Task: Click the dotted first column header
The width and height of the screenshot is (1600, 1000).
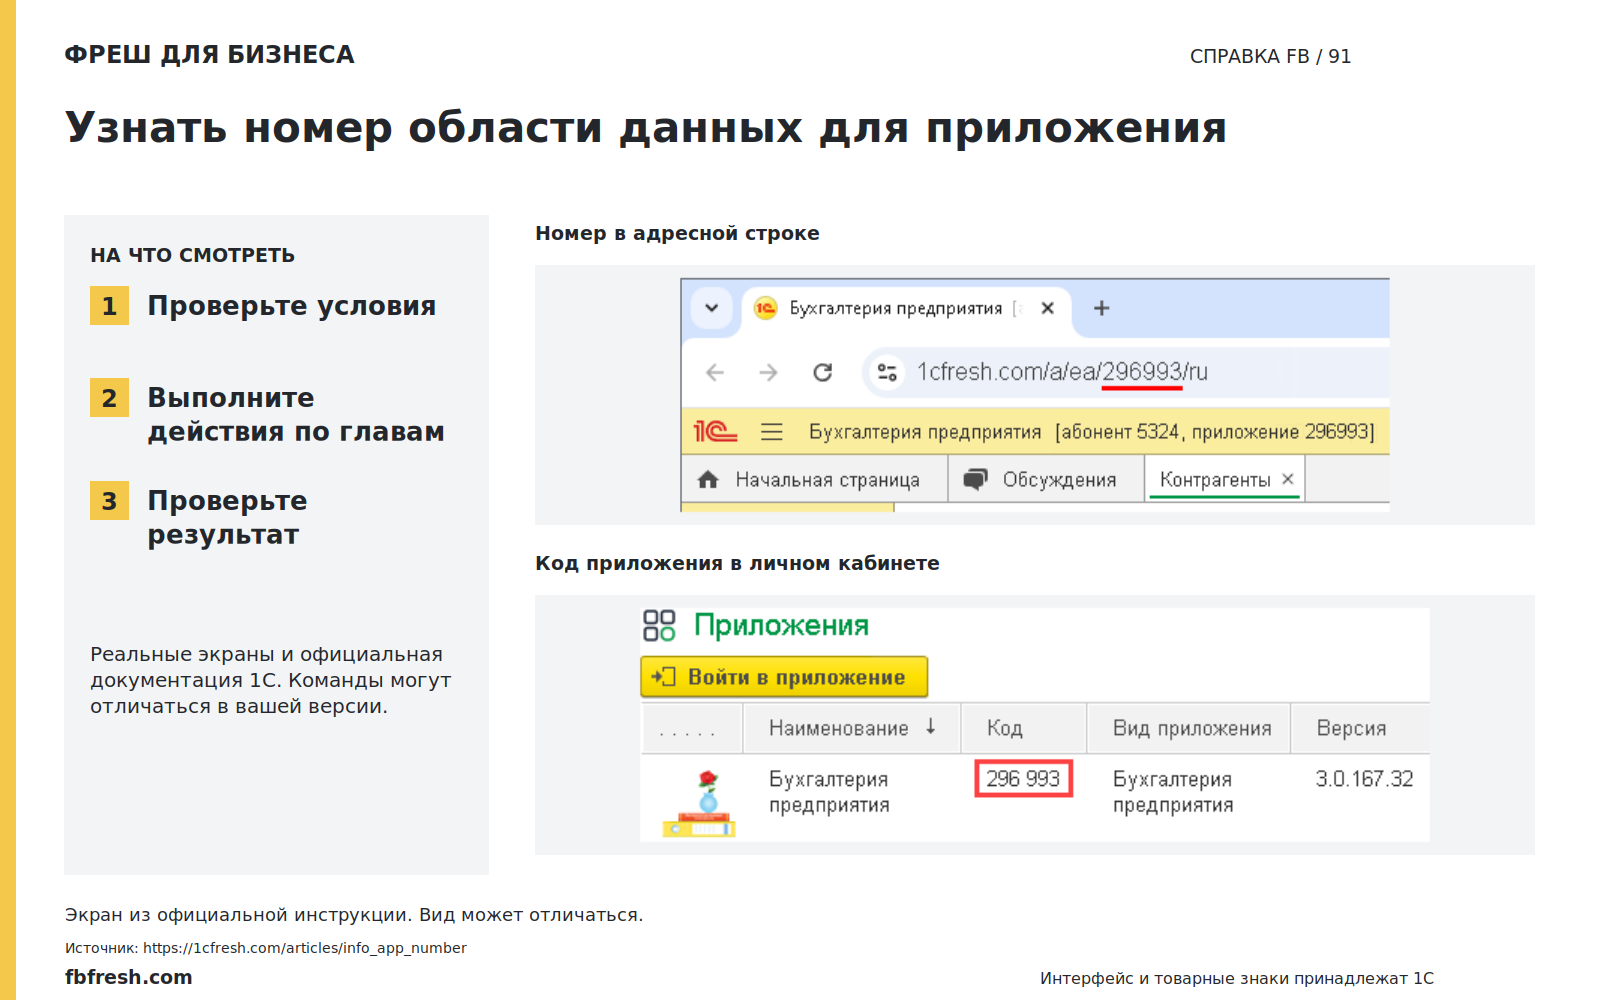Action: (692, 728)
